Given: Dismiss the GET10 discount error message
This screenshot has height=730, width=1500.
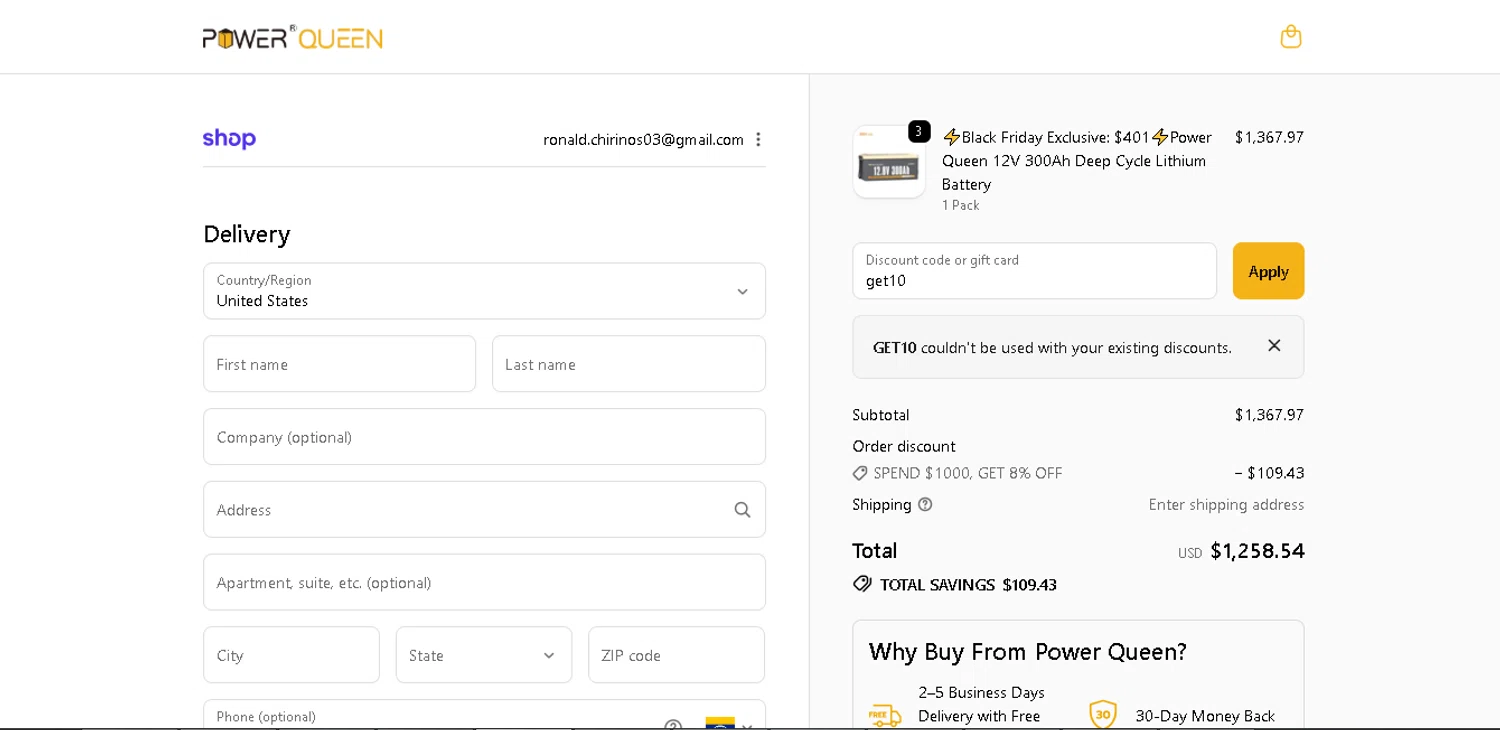Looking at the screenshot, I should 1274,346.
